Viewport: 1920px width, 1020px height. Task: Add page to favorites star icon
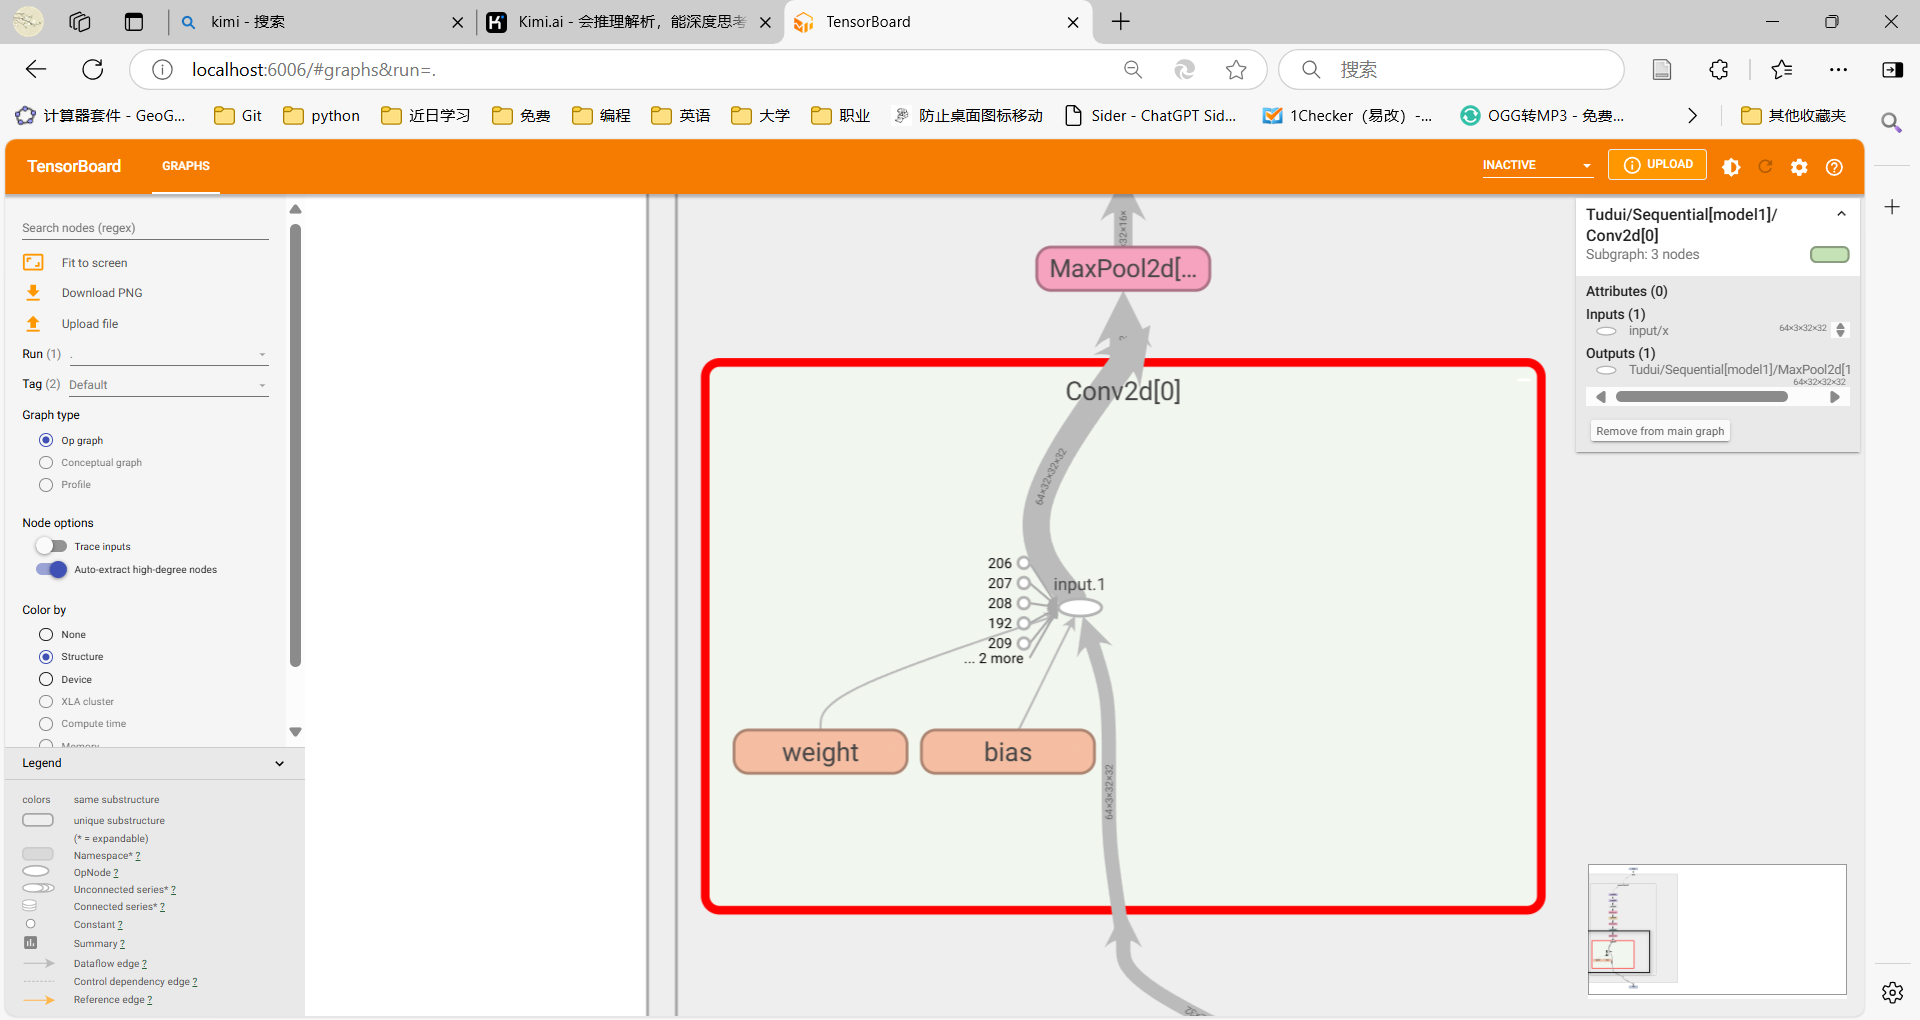(1236, 69)
